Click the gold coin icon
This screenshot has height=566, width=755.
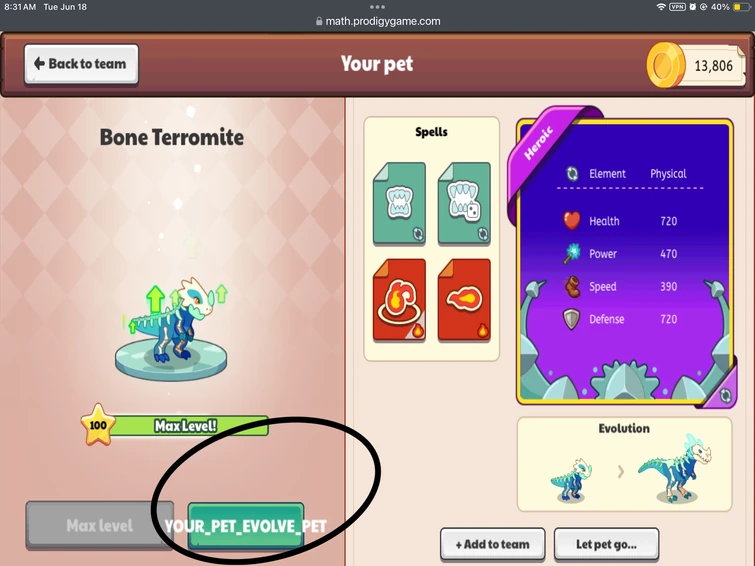point(665,65)
